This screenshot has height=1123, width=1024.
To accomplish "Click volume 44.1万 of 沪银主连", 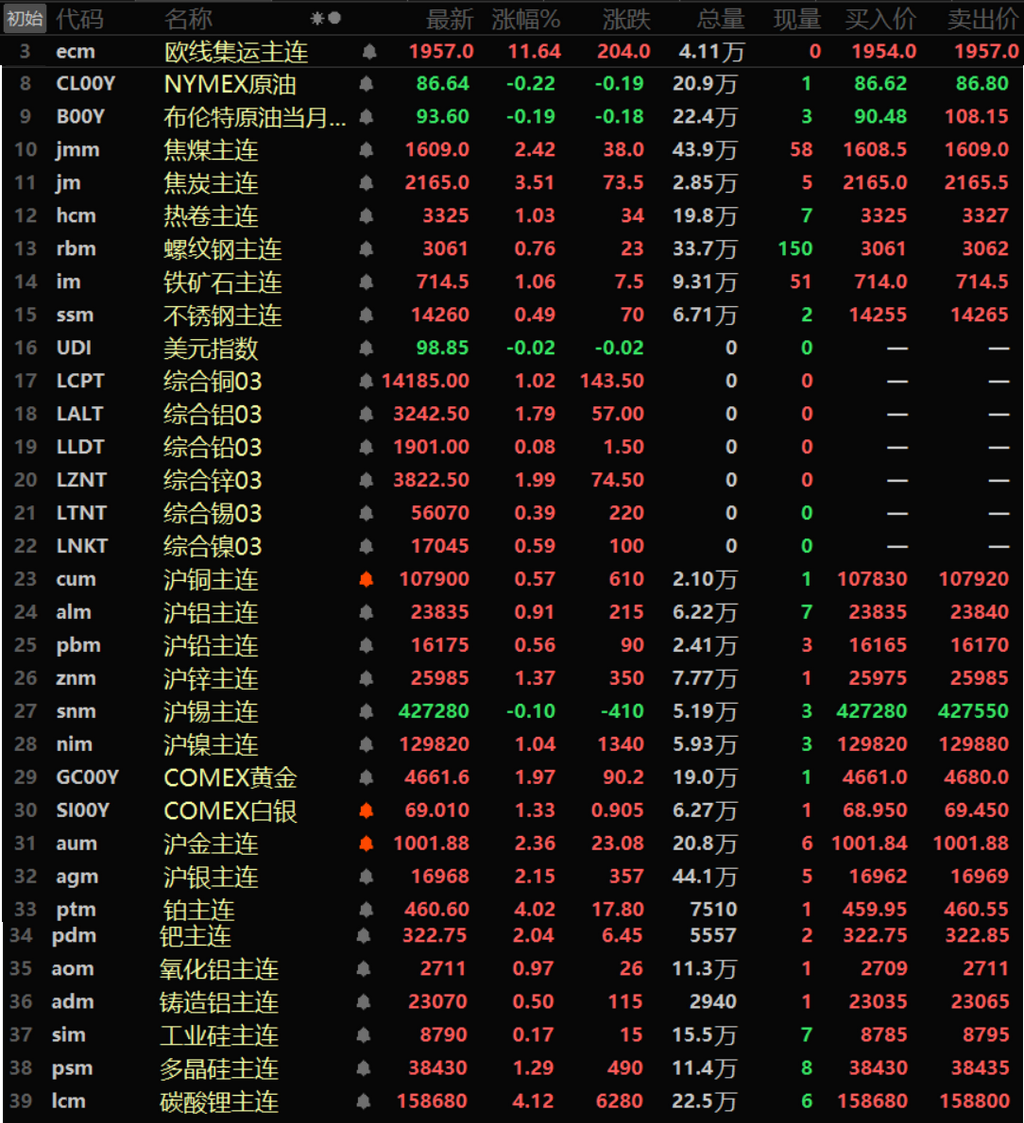I will tap(705, 877).
